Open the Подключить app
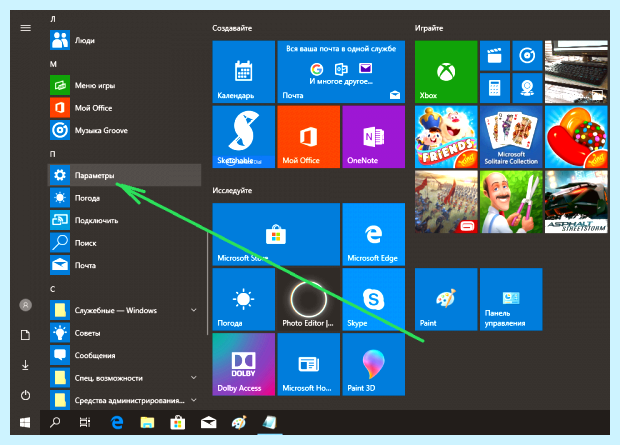This screenshot has height=445, width=620. click(124, 220)
